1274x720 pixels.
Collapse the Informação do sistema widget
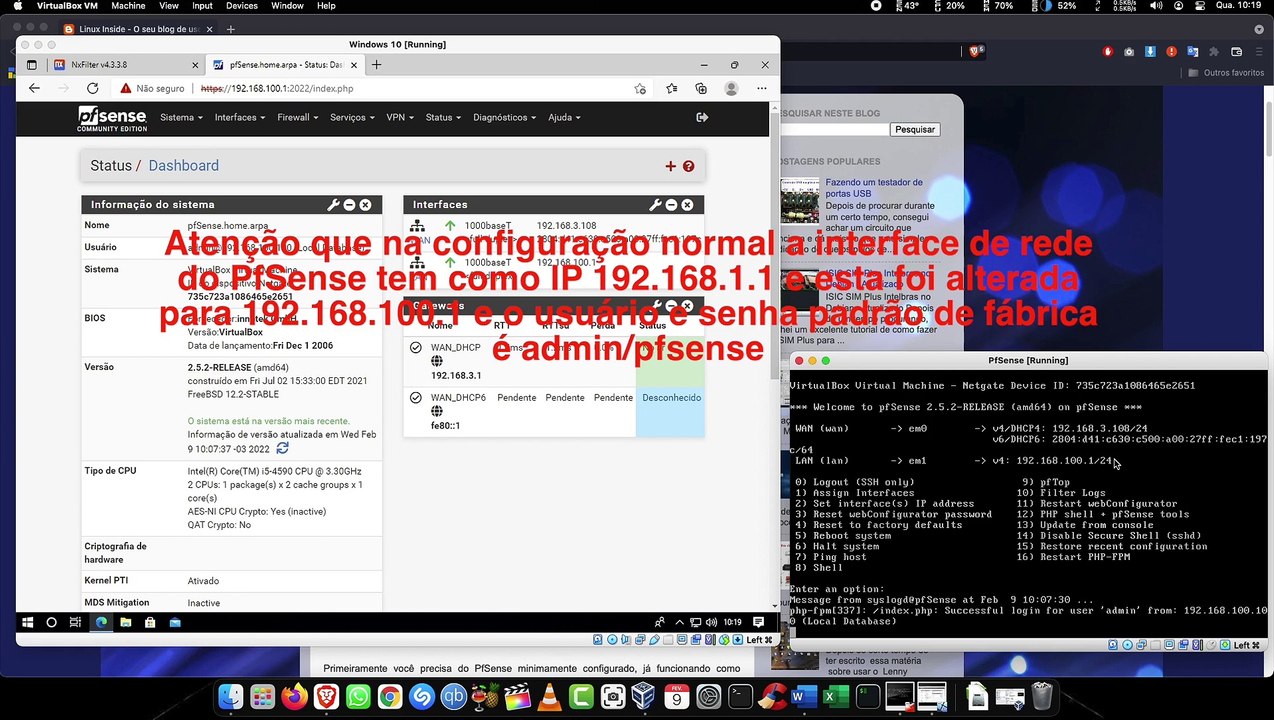349,204
